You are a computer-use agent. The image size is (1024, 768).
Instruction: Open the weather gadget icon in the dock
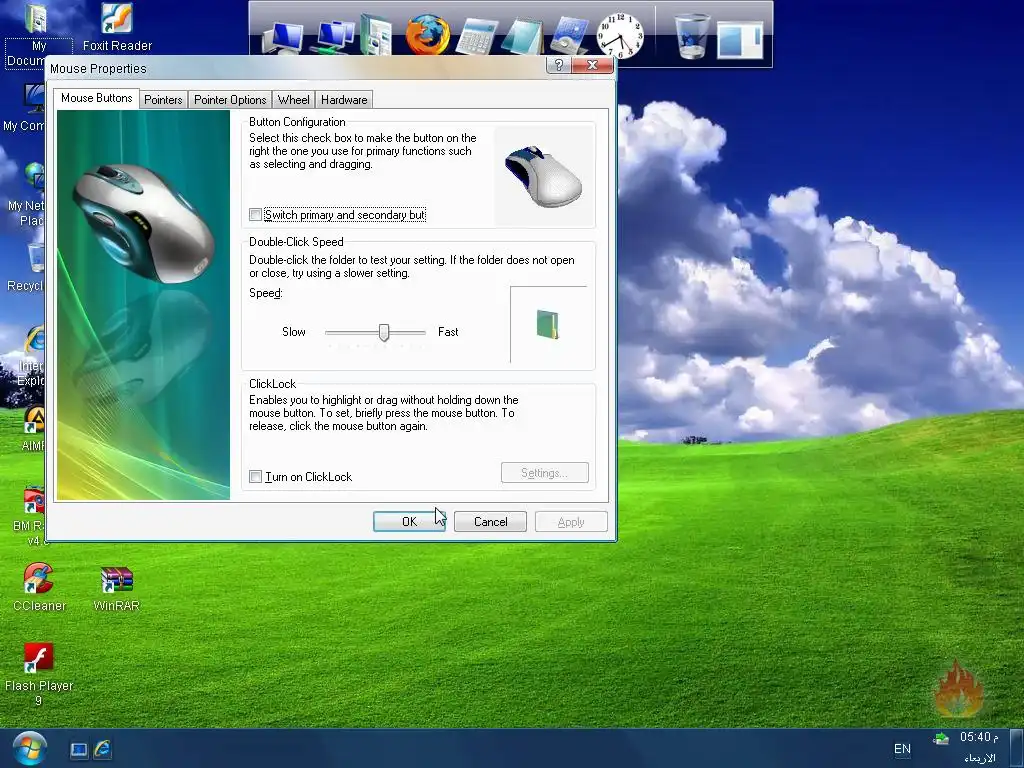click(x=569, y=36)
